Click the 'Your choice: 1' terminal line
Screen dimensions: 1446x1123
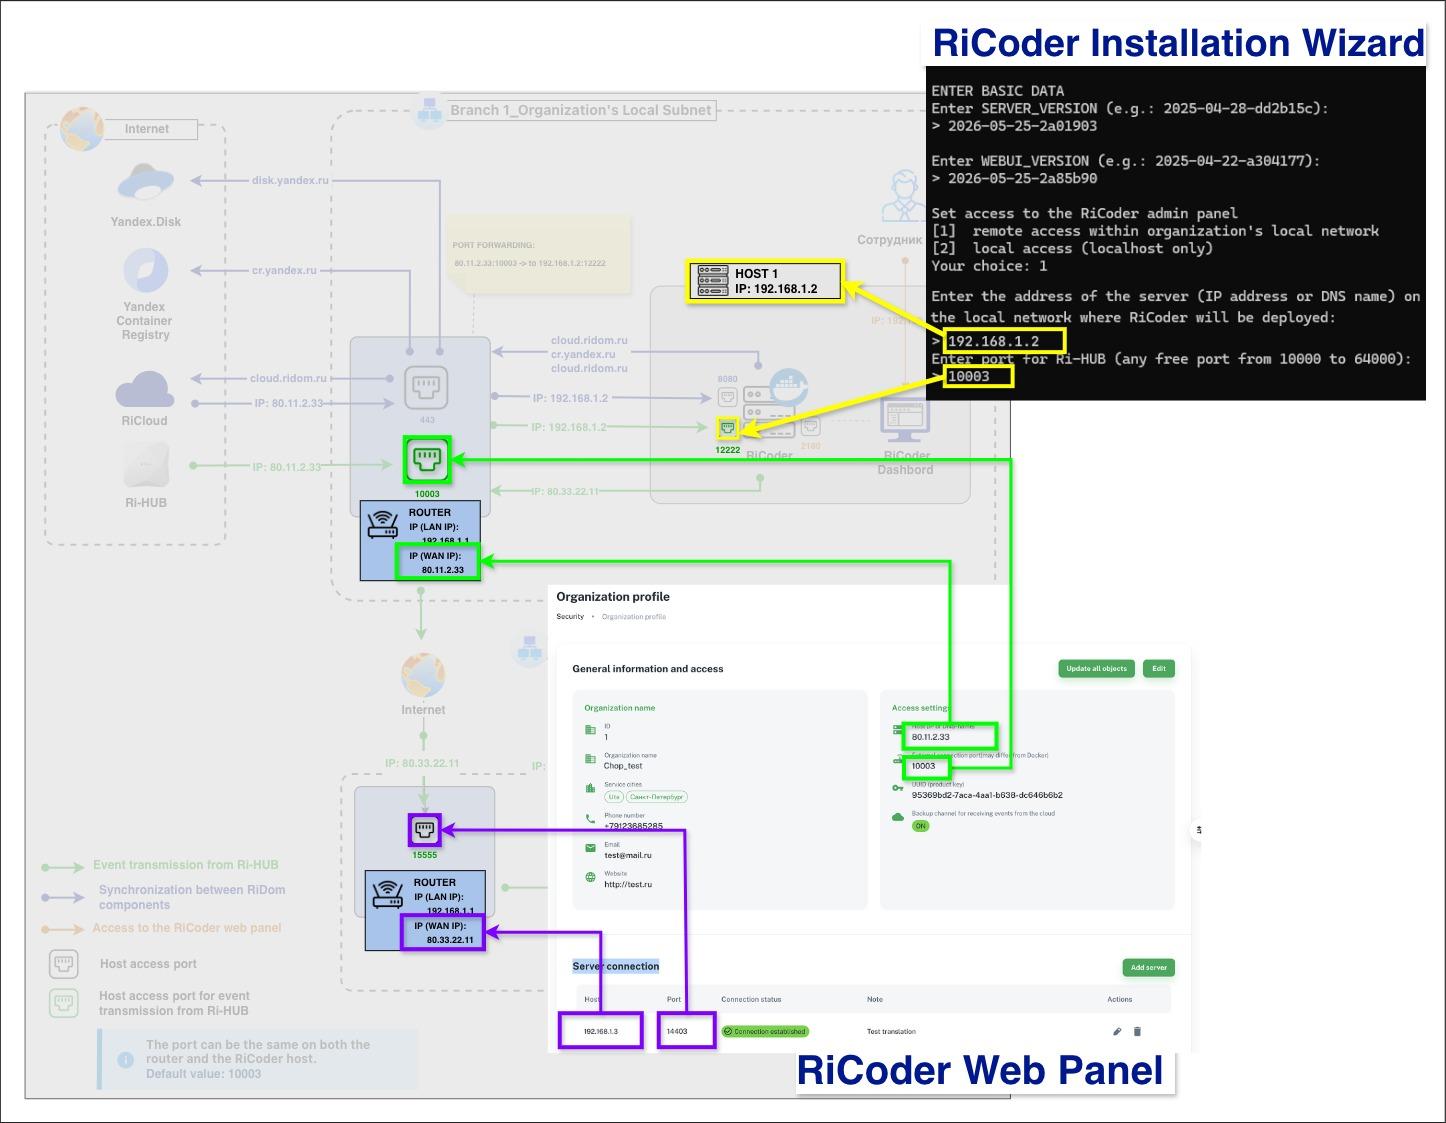point(989,266)
